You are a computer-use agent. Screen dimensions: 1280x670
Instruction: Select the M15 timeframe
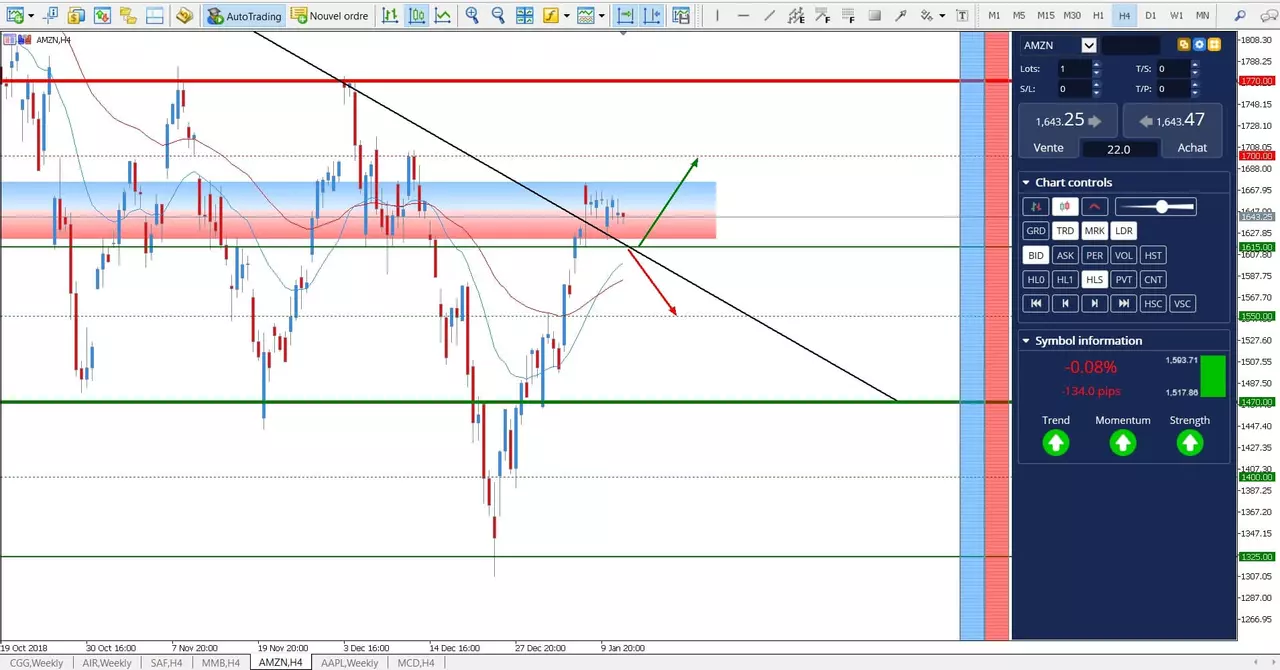pyautogui.click(x=1046, y=16)
